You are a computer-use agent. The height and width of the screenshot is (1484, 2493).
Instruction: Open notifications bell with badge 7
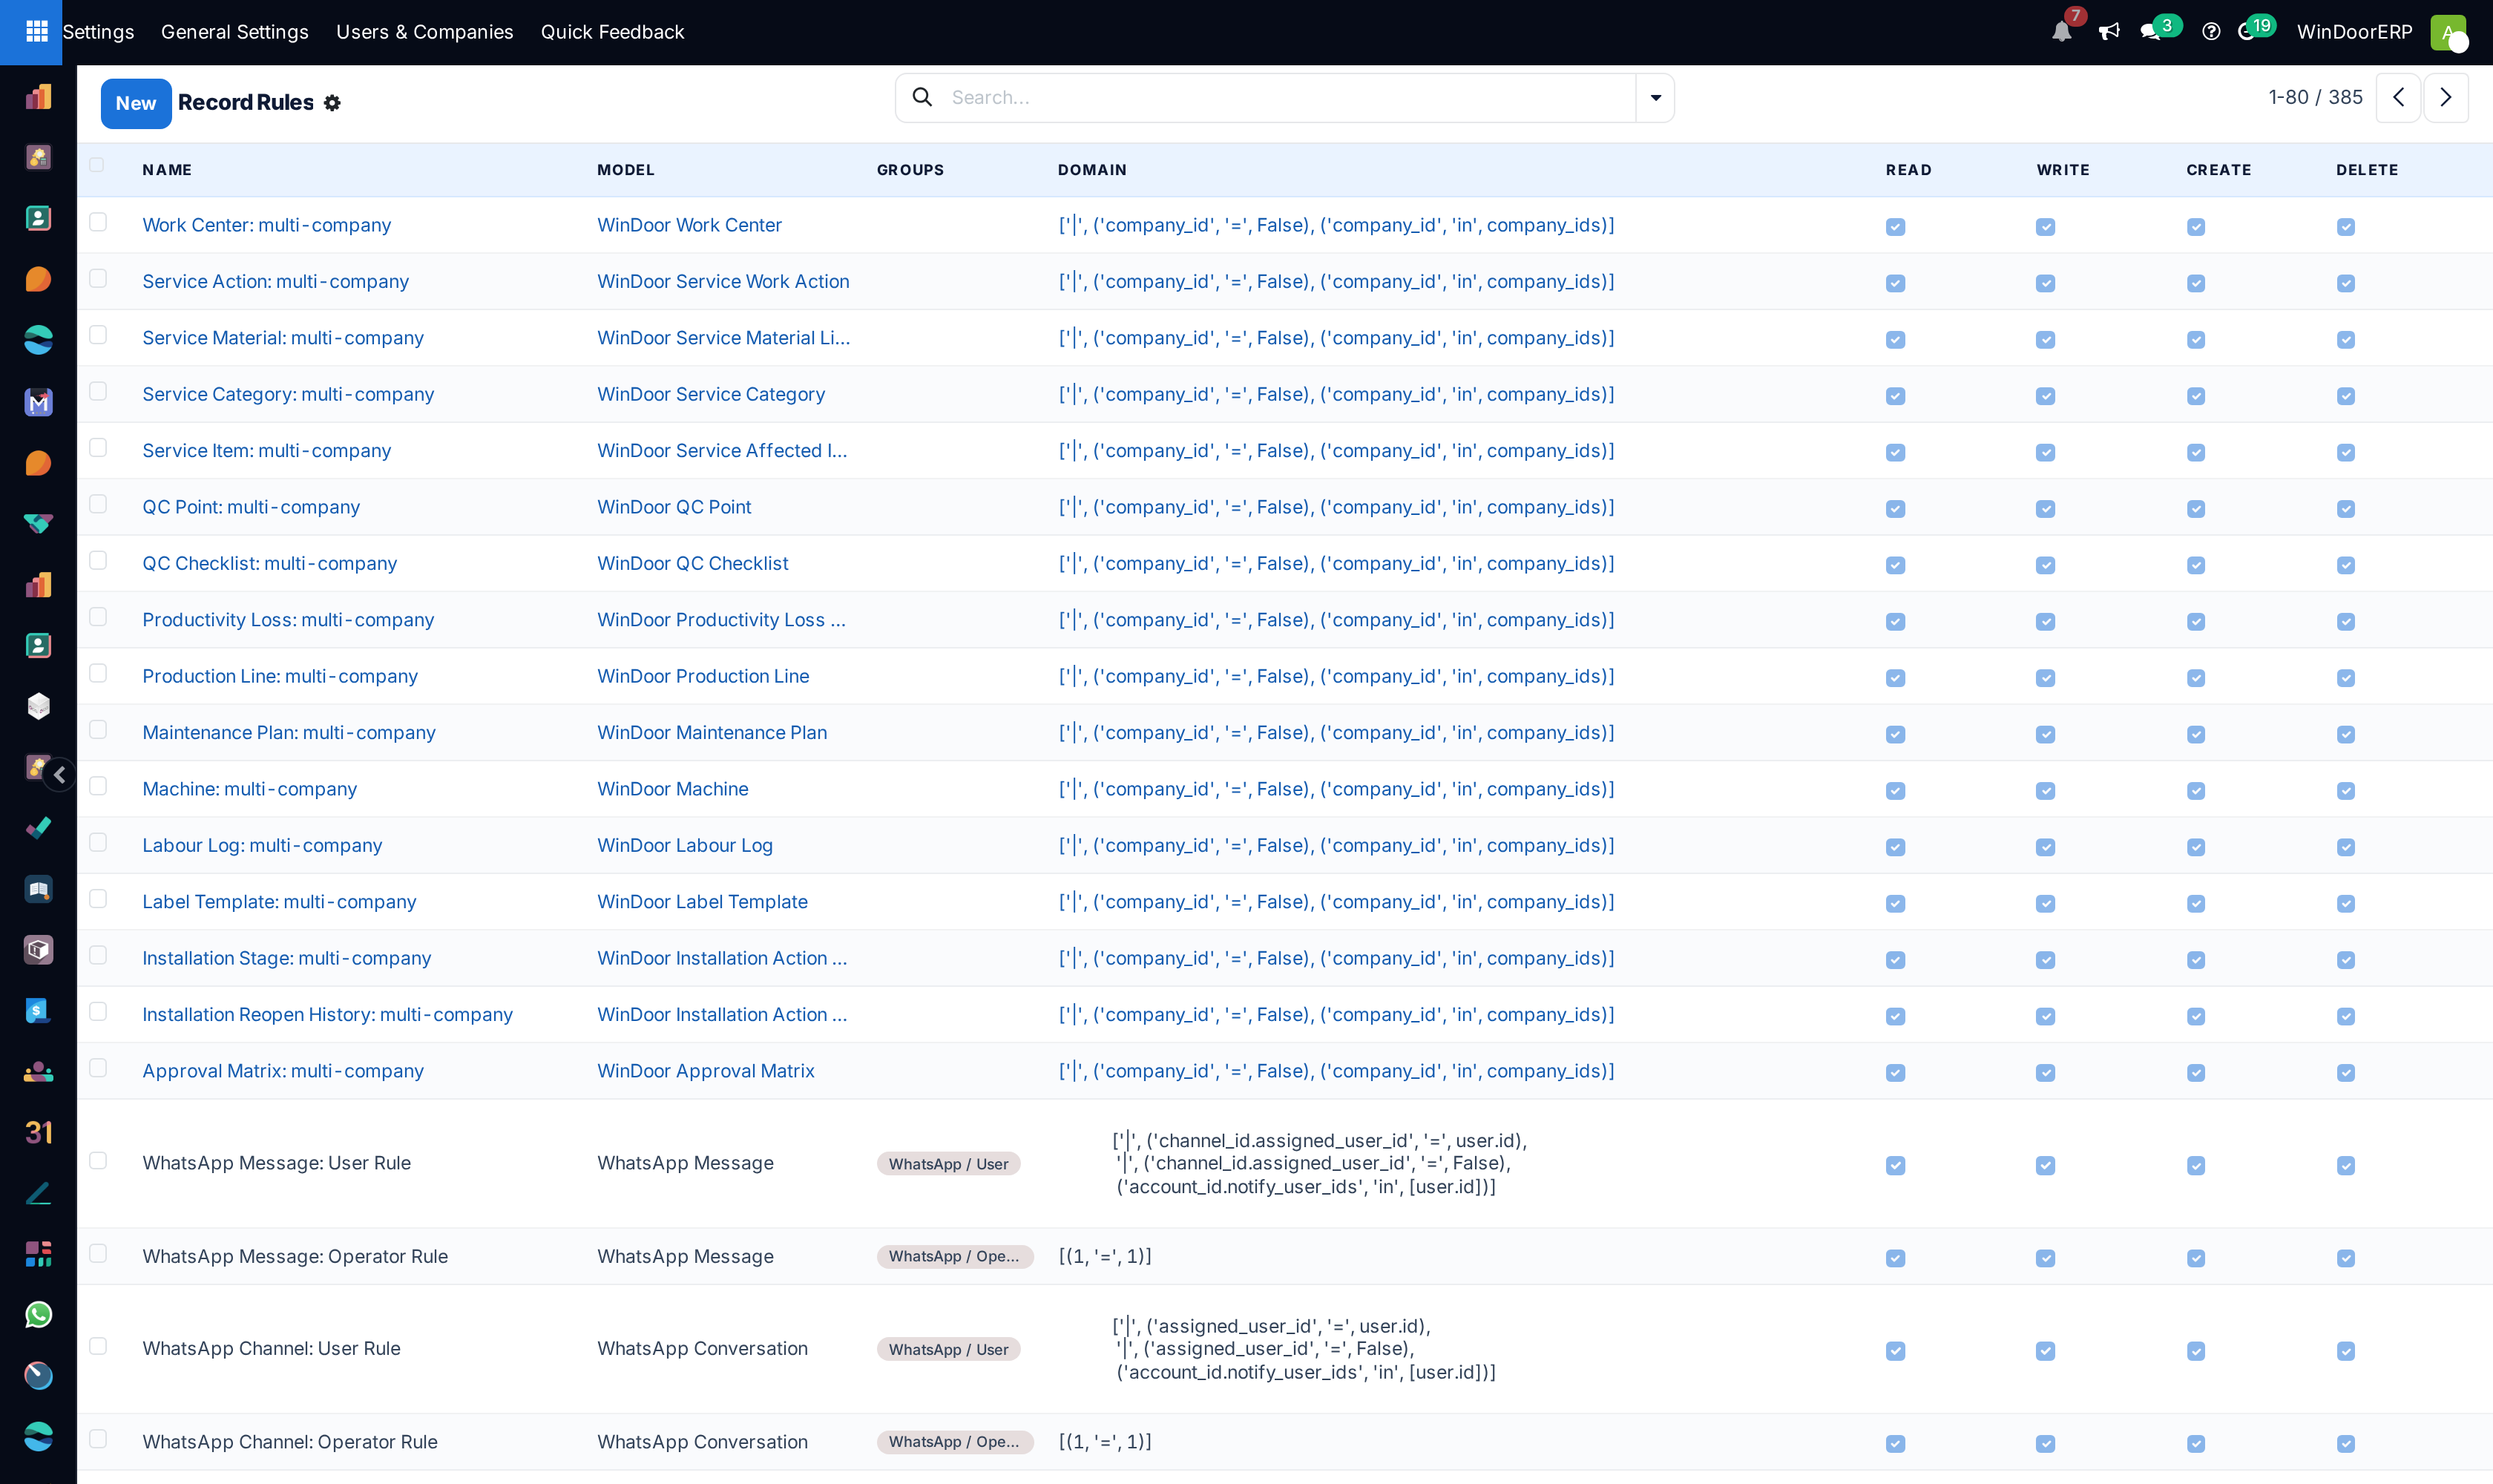coord(2061,32)
